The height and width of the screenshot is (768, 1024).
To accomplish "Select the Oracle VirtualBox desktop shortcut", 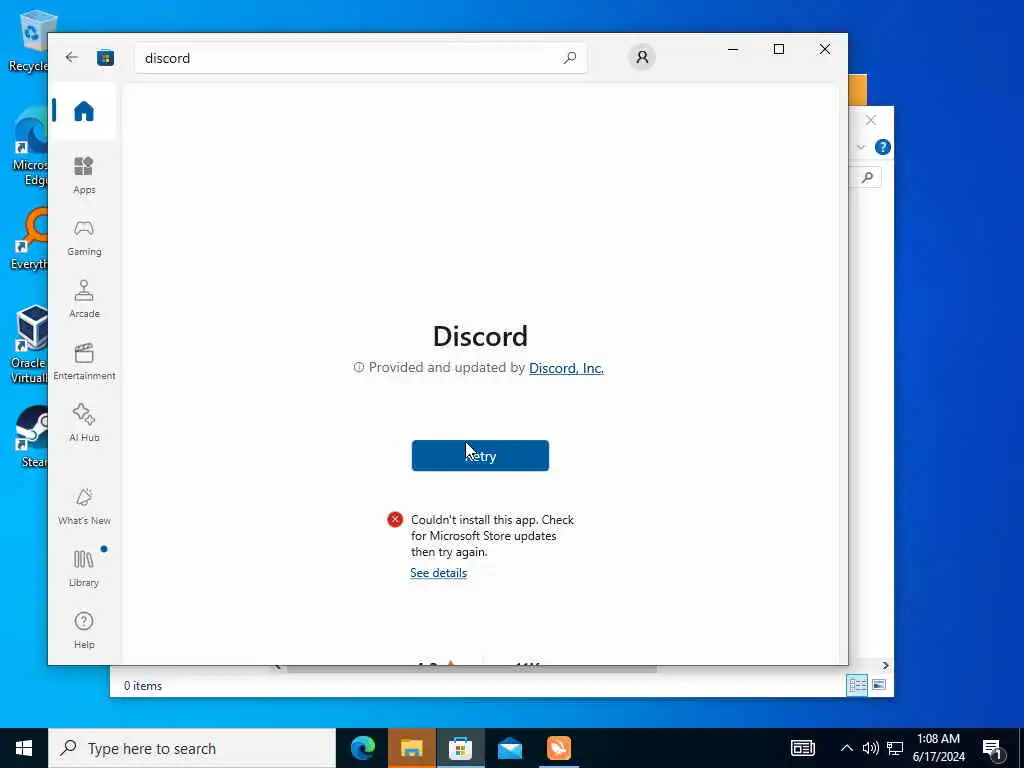I will [29, 344].
